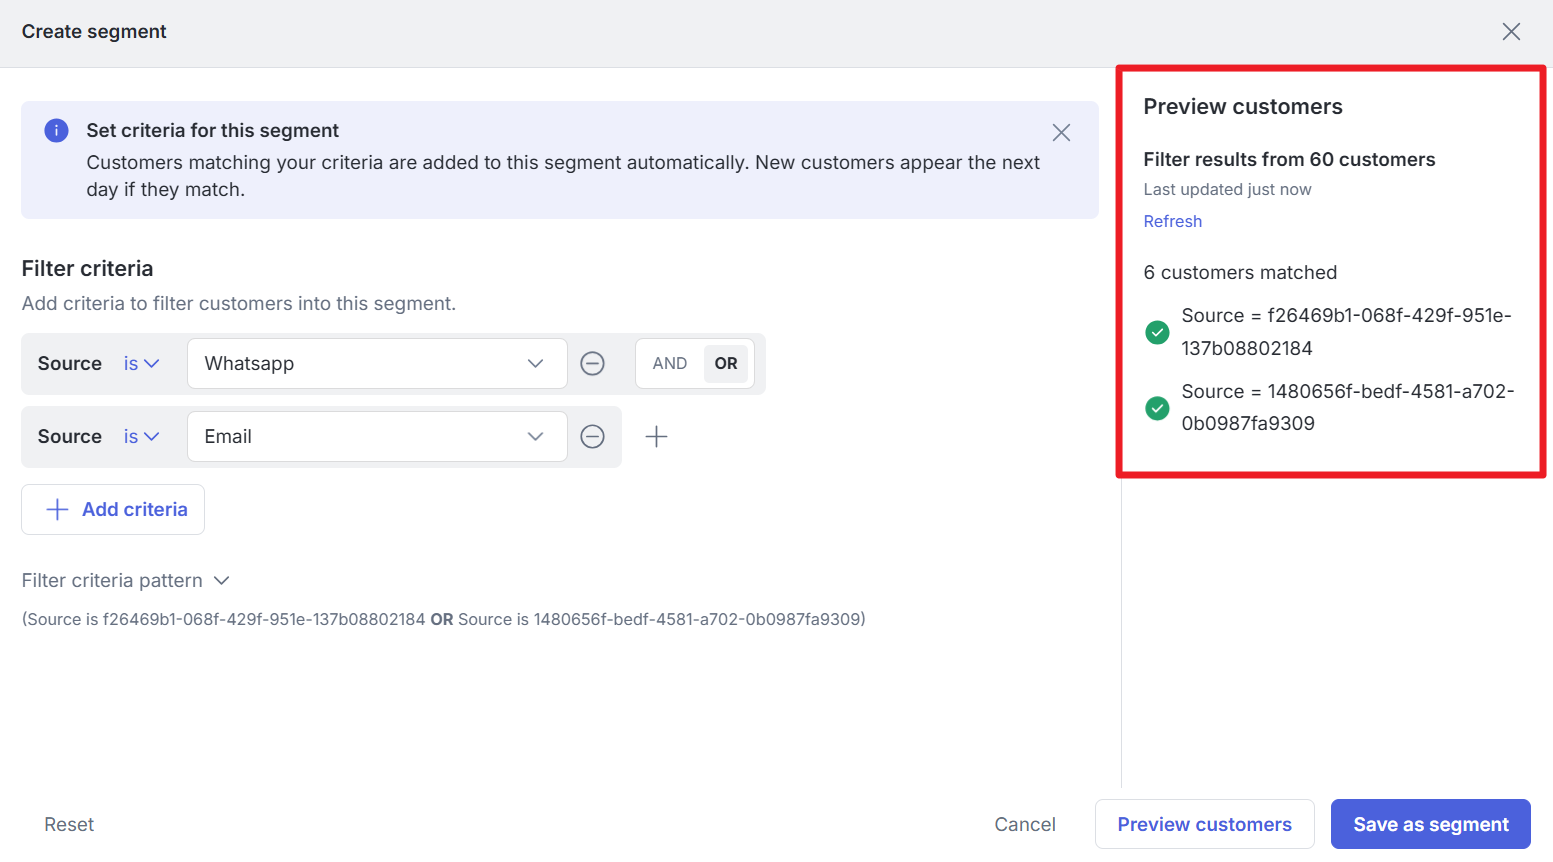Click 'Preview customers' panel heading
The width and height of the screenshot is (1553, 862).
pos(1243,107)
